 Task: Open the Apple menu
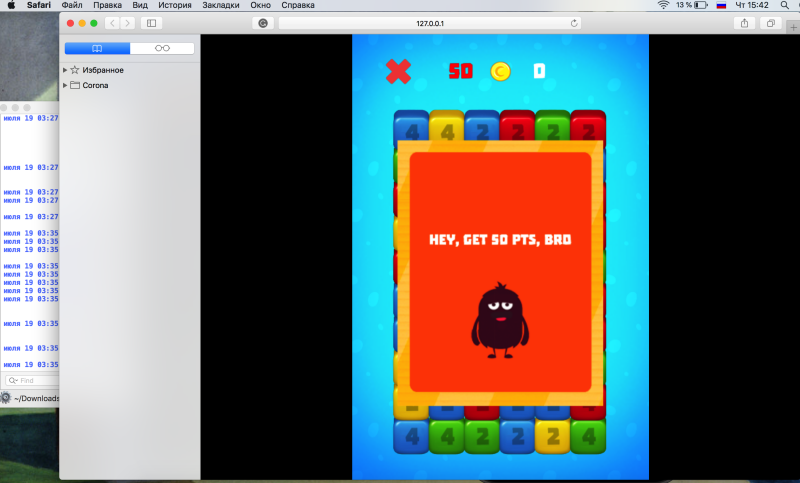11,5
